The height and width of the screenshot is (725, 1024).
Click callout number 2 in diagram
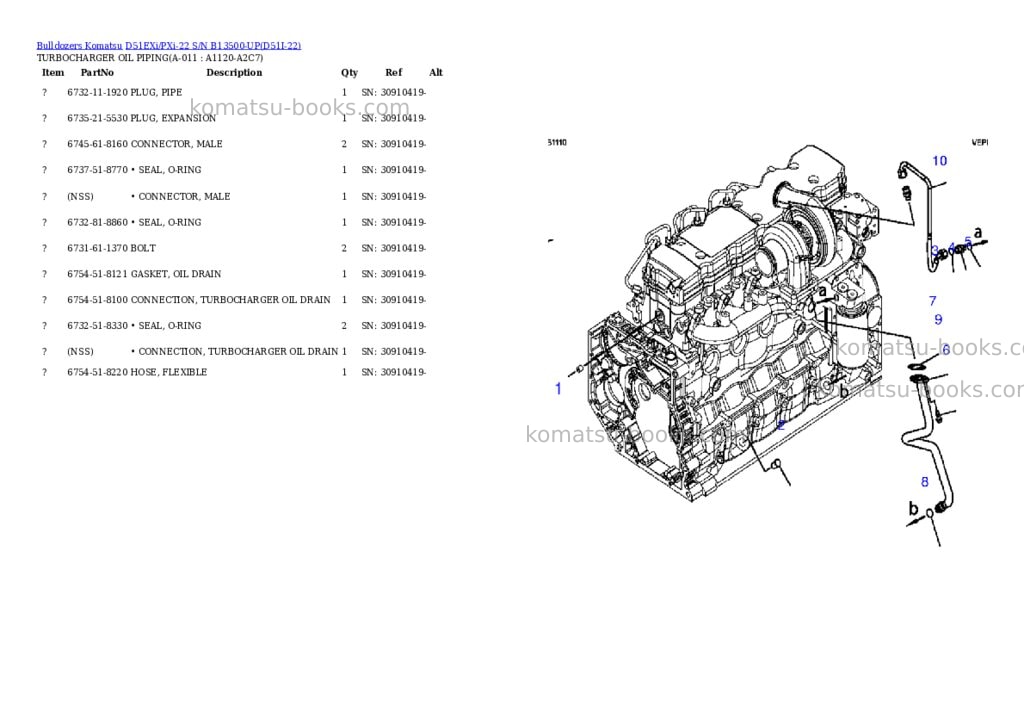781,425
